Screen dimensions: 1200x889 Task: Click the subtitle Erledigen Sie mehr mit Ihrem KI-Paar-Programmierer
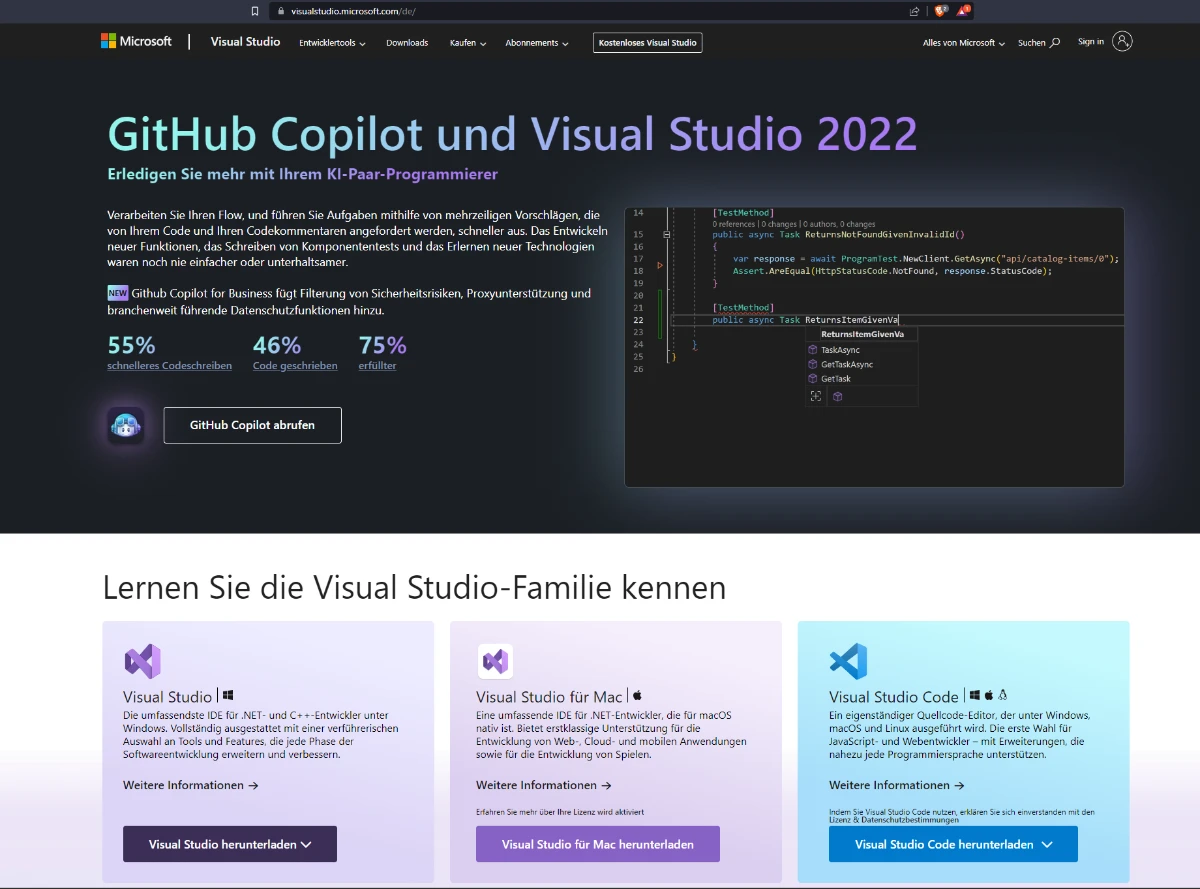point(303,174)
